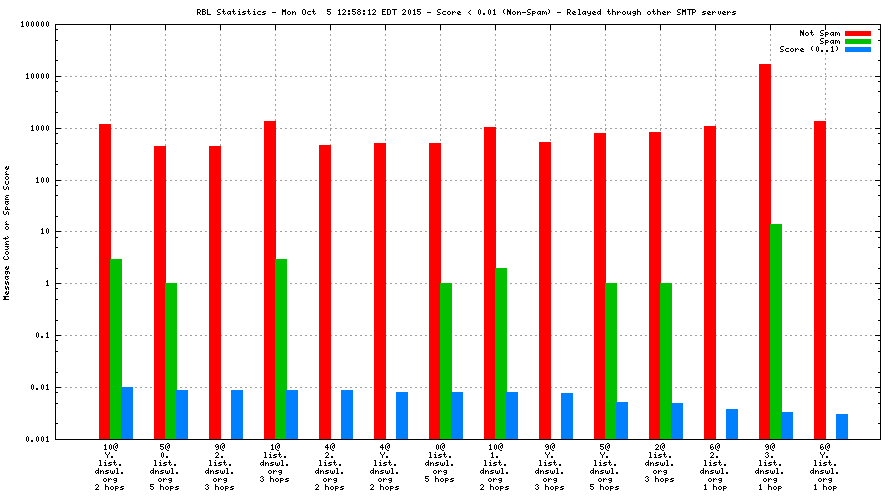896x504 pixels.
Task: Click the green bar above 10@ Y. 2 hops
Action: 116,348
